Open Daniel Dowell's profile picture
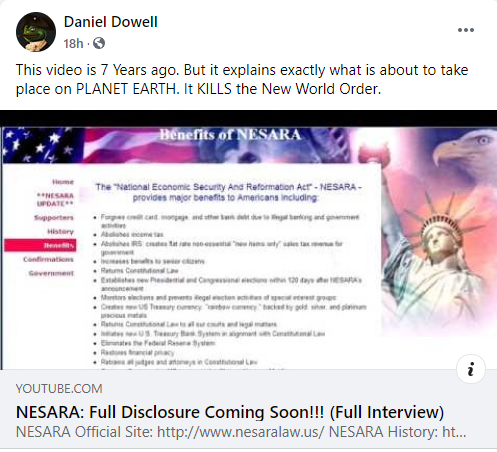 36,32
